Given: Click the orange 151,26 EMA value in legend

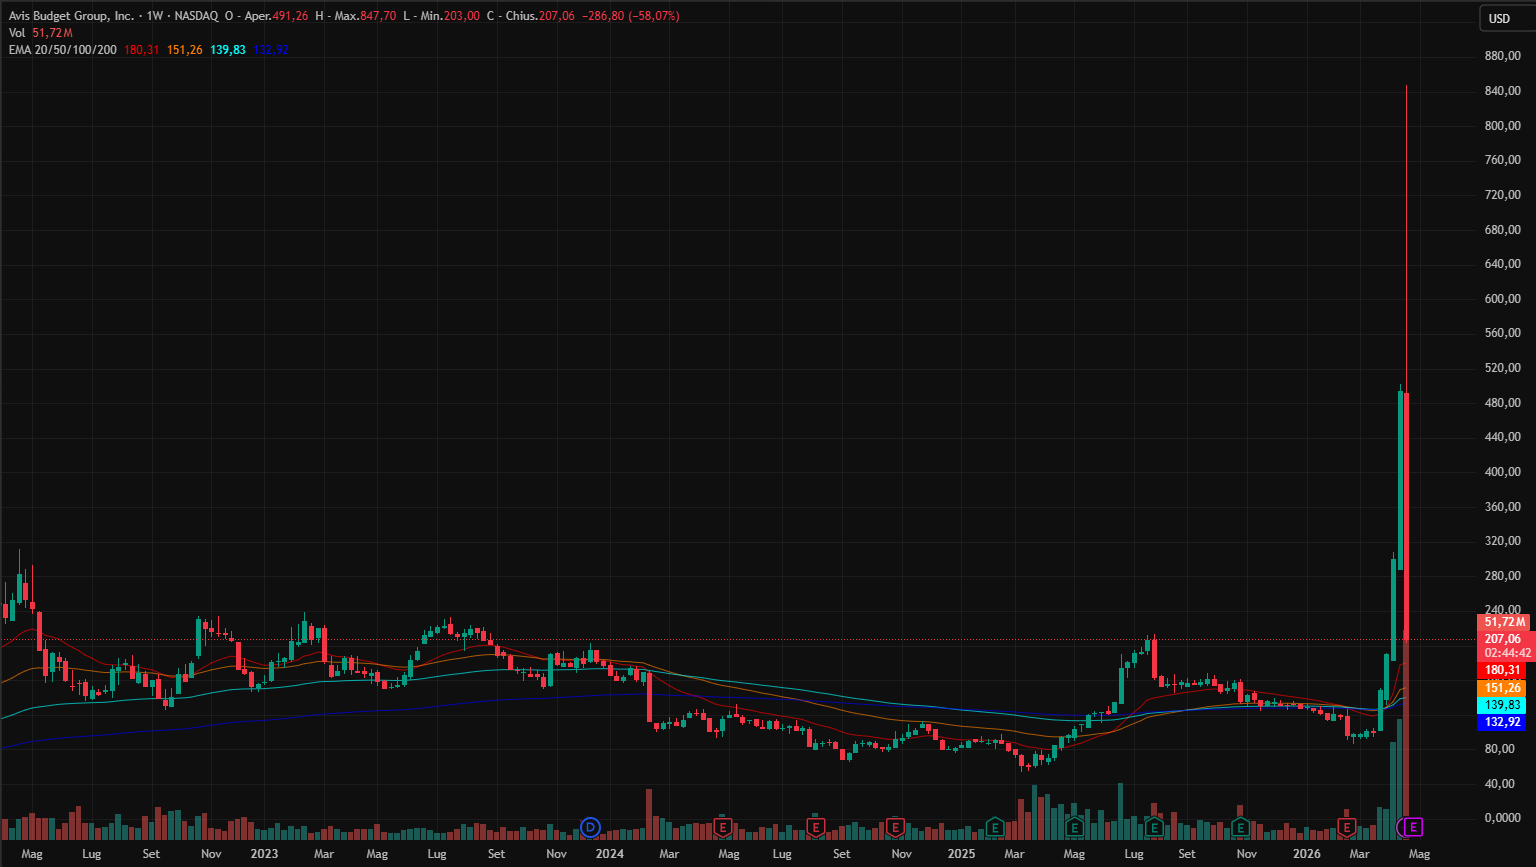Looking at the screenshot, I should 185,50.
